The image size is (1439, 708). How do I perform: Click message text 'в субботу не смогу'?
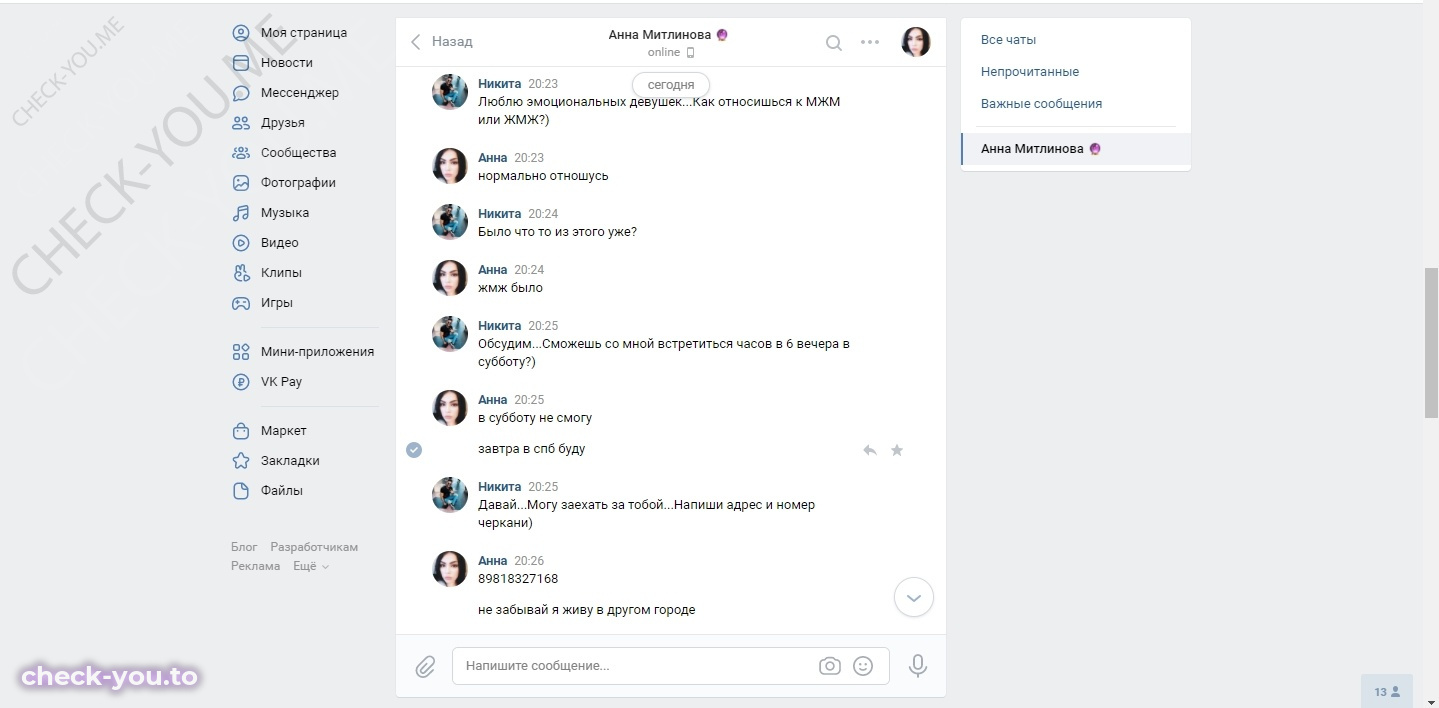click(535, 418)
